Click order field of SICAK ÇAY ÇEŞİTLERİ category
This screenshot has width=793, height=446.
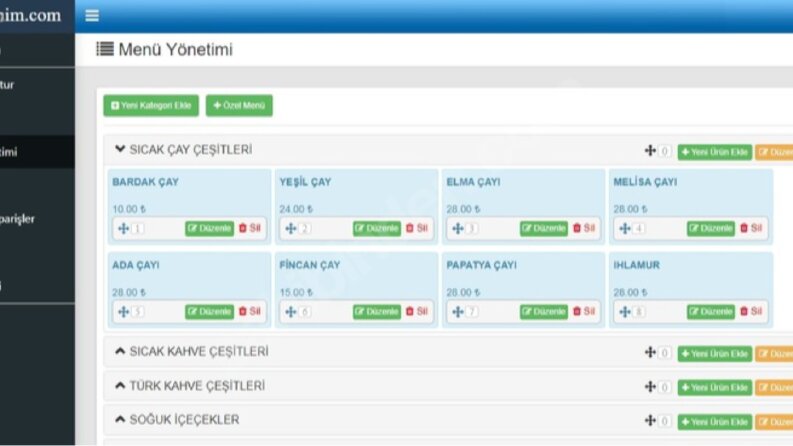[x=665, y=151]
